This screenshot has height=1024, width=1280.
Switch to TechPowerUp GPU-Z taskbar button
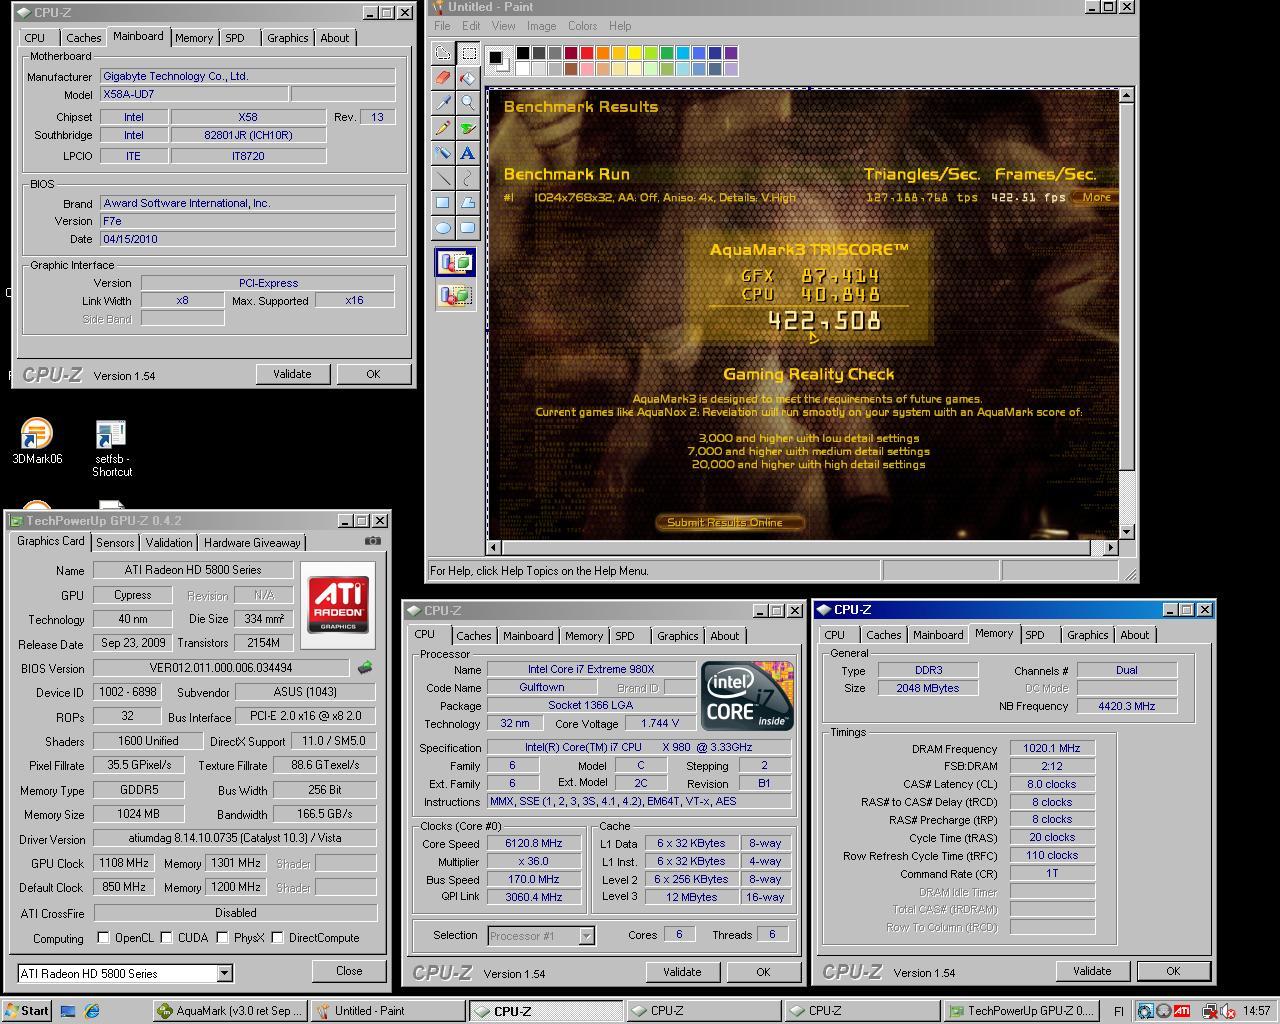pos(1022,1011)
